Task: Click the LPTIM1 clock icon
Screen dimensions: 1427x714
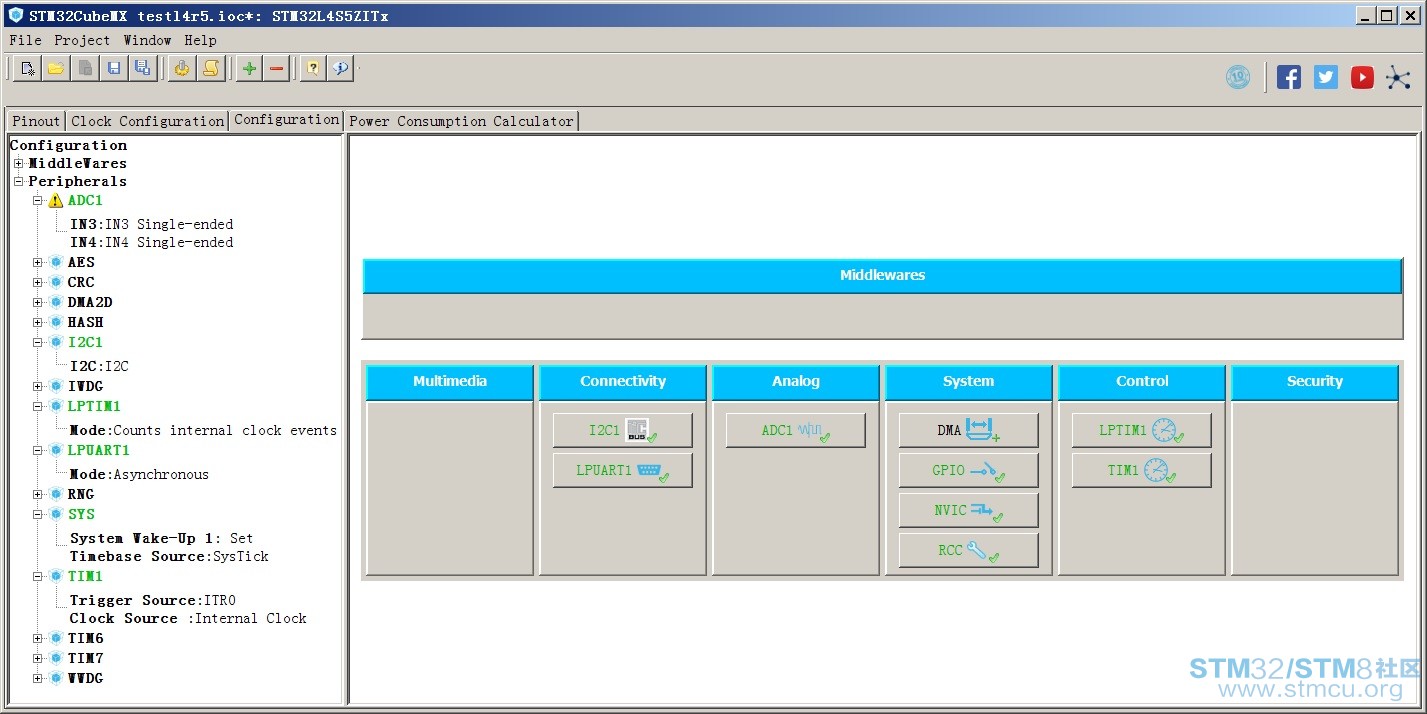Action: coord(1166,430)
